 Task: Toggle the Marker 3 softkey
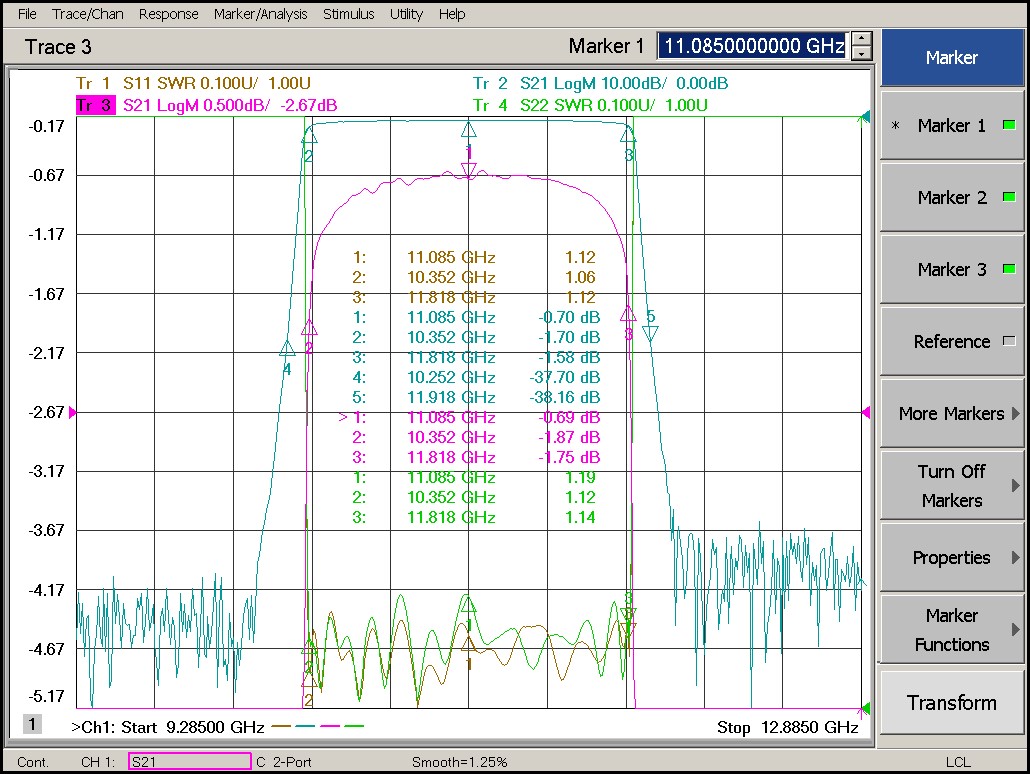coord(951,270)
